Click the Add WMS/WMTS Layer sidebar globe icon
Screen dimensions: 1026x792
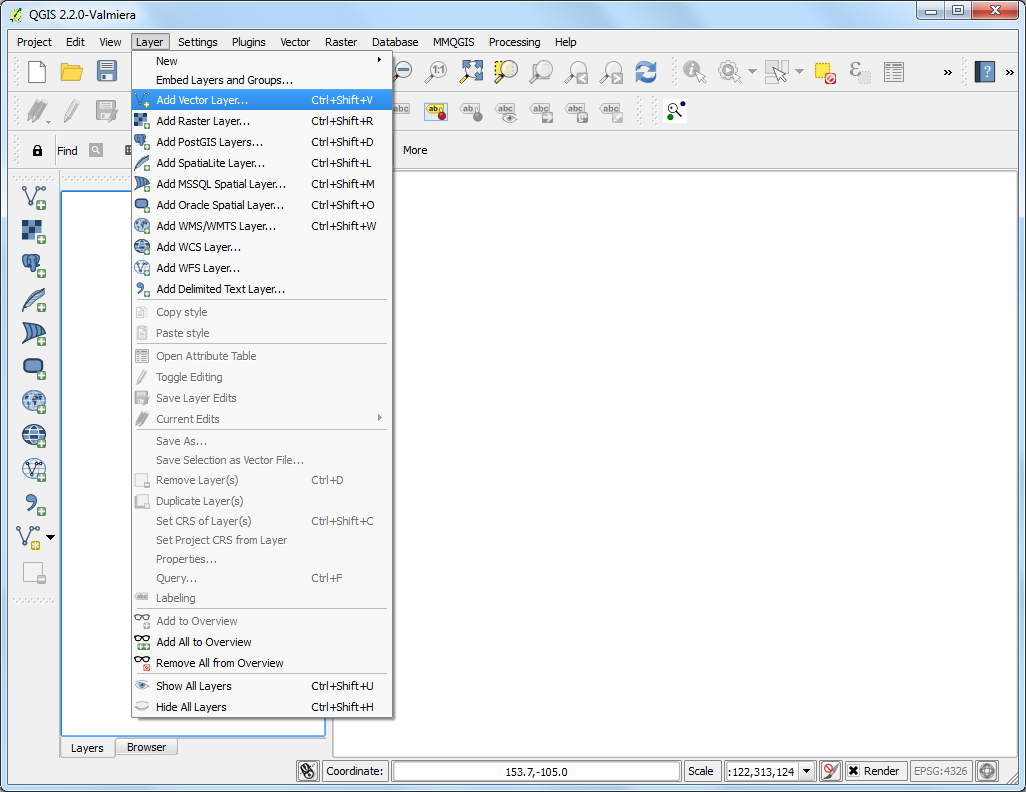[x=33, y=401]
